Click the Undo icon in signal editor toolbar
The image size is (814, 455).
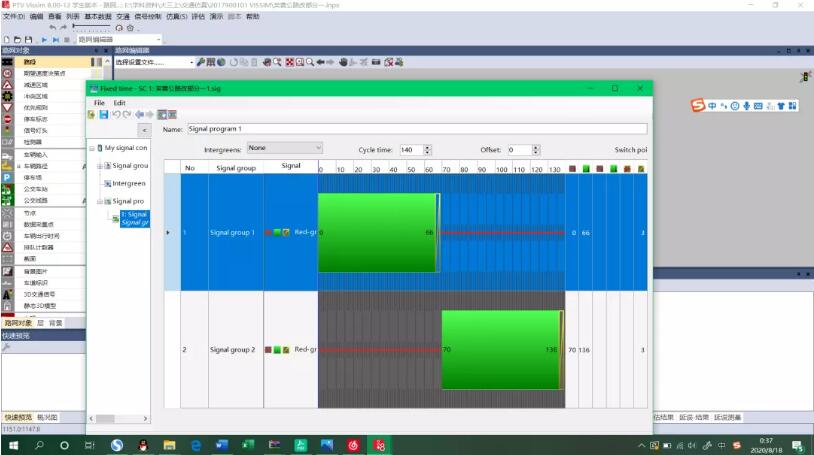pyautogui.click(x=116, y=115)
